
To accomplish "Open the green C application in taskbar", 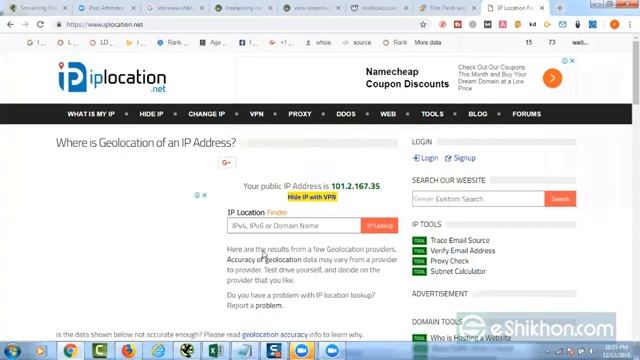I will point(99,351).
